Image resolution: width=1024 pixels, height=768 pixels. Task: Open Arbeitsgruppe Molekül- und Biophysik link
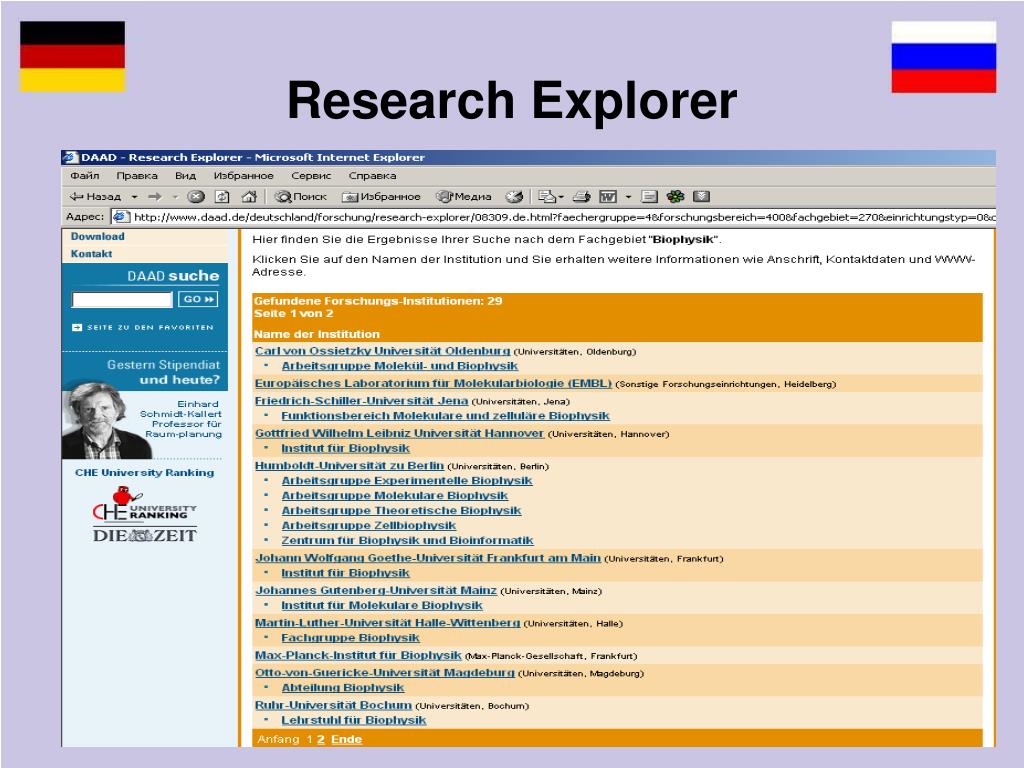(x=399, y=366)
